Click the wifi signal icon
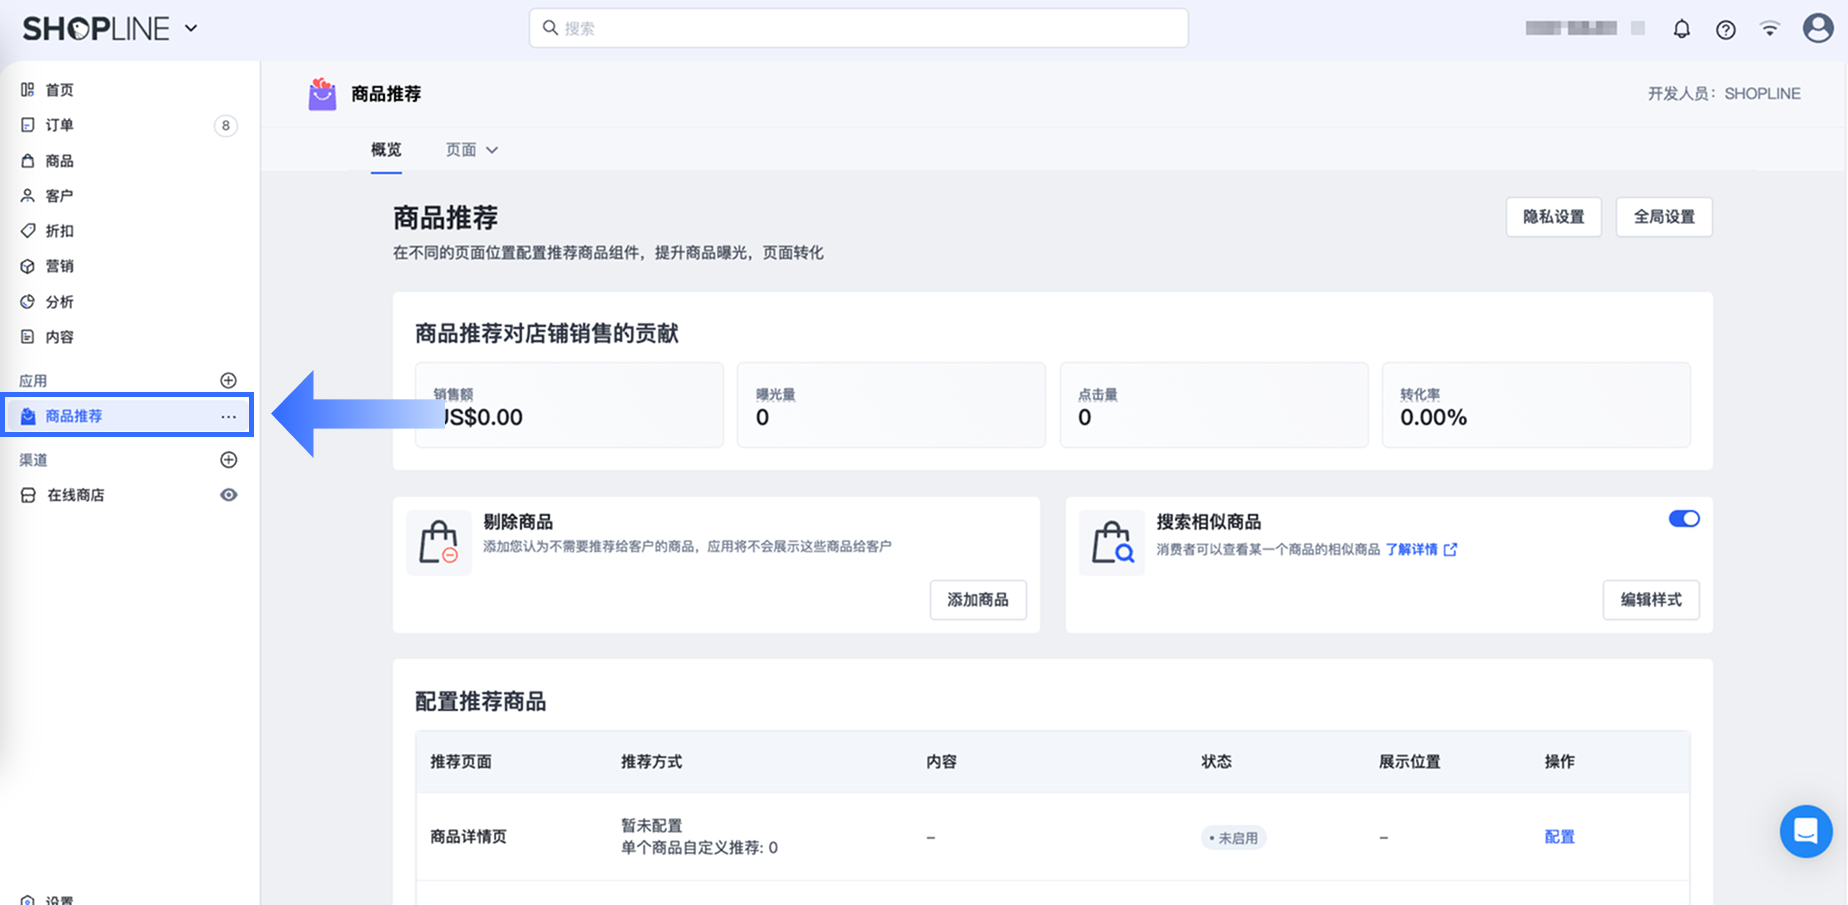The width and height of the screenshot is (1848, 905). pyautogui.click(x=1770, y=28)
